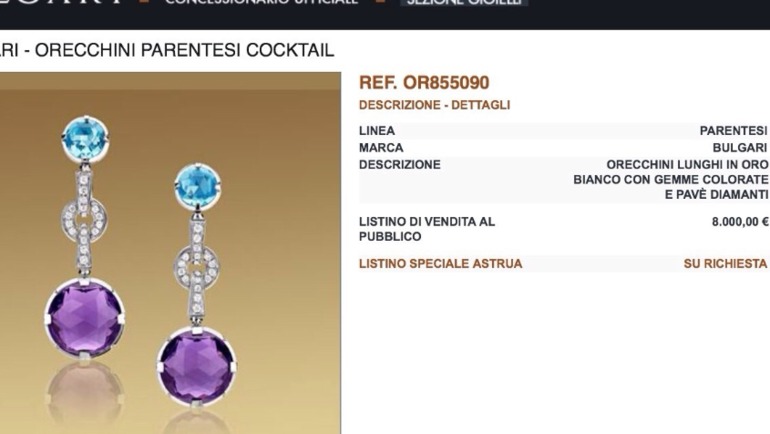This screenshot has width=770, height=434.
Task: Click the orange square separator before Sezione Gioielli
Action: click(382, 1)
